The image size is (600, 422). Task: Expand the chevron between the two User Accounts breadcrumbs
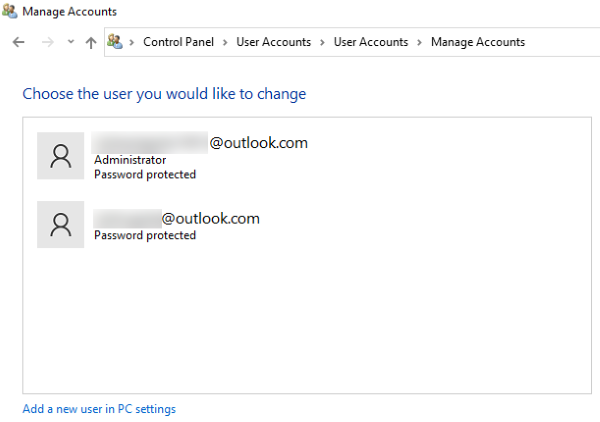pos(323,42)
